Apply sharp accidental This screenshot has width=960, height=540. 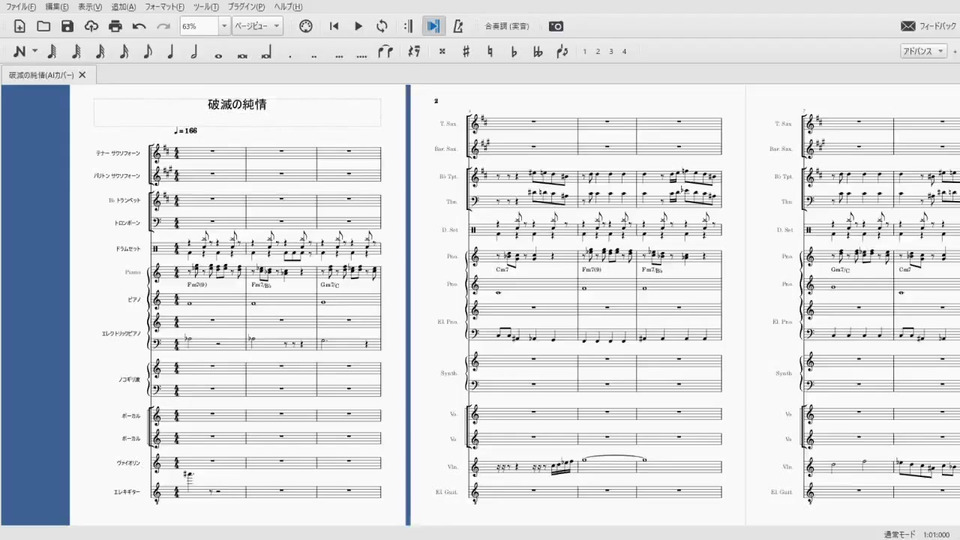466,51
